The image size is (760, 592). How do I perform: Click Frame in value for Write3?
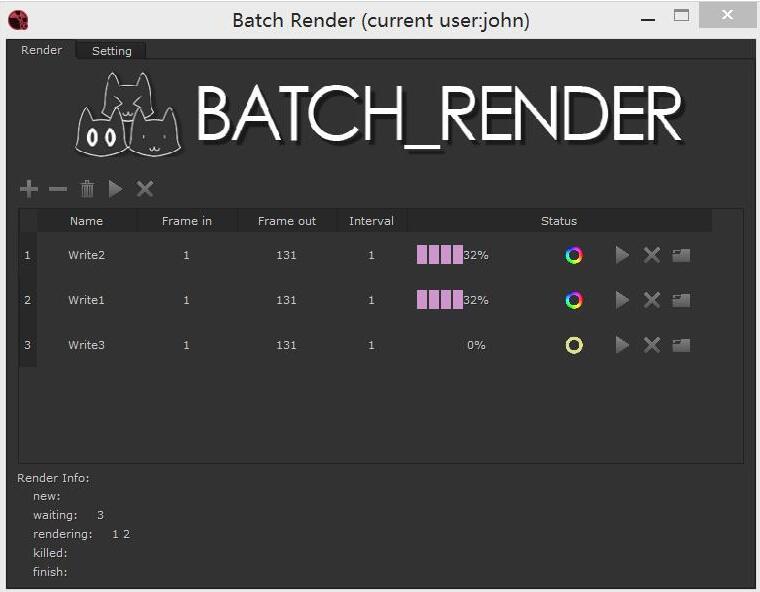187,345
